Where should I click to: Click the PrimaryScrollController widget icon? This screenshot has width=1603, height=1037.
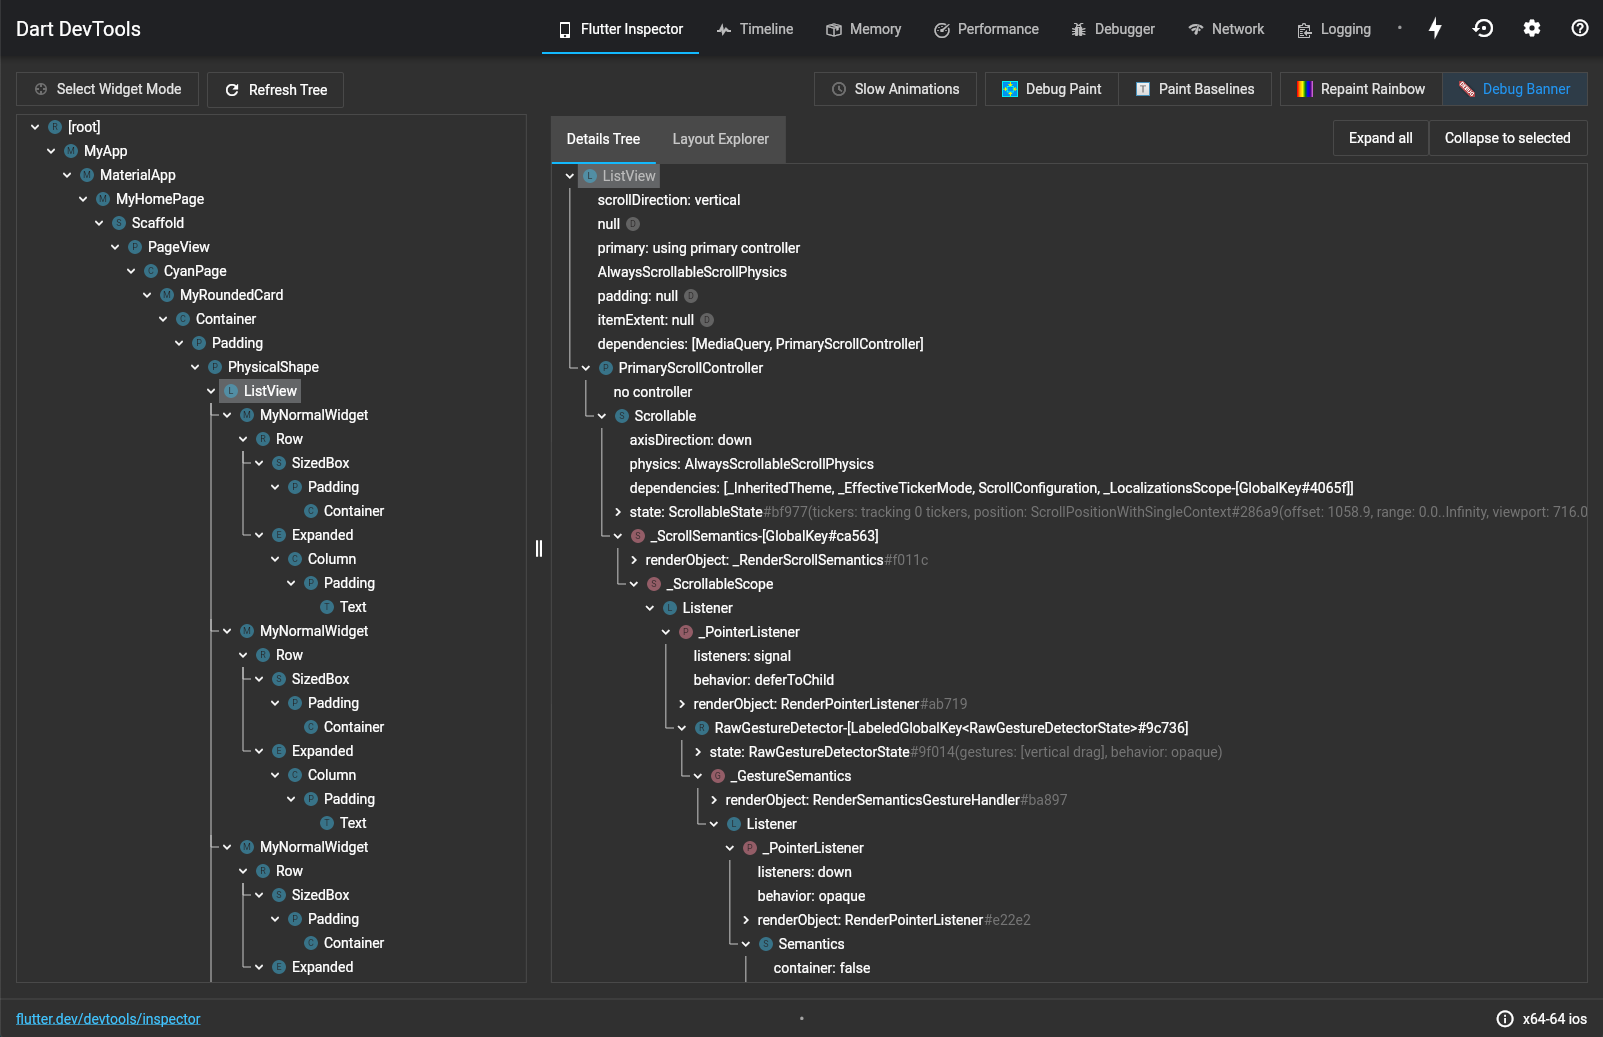(606, 368)
